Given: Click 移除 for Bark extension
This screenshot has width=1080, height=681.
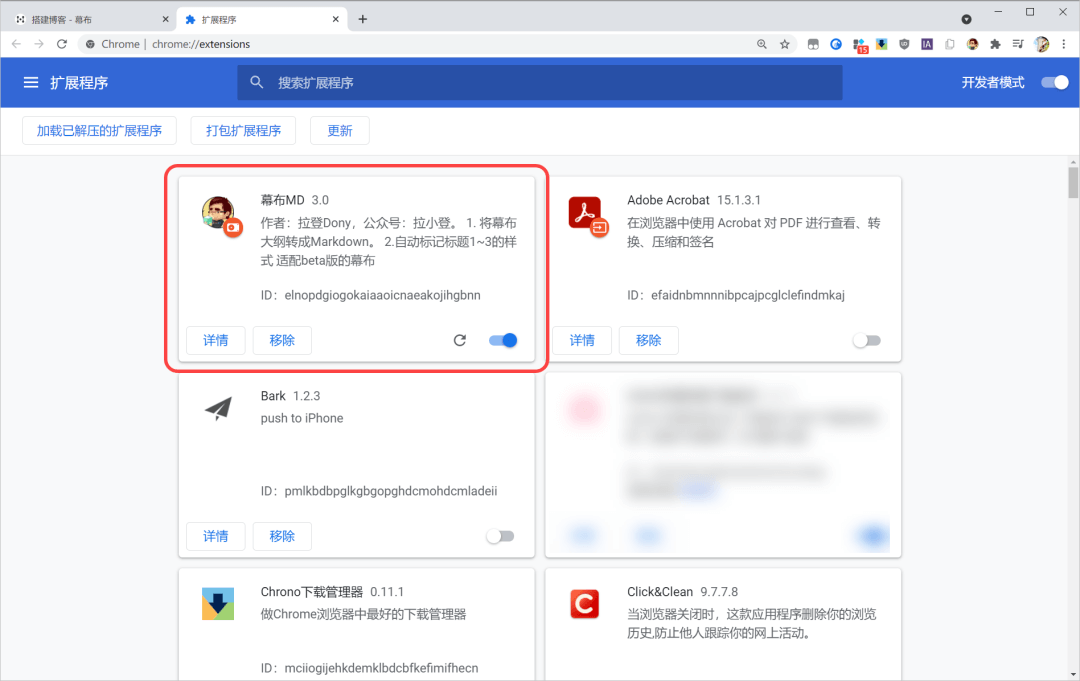Looking at the screenshot, I should coord(282,536).
